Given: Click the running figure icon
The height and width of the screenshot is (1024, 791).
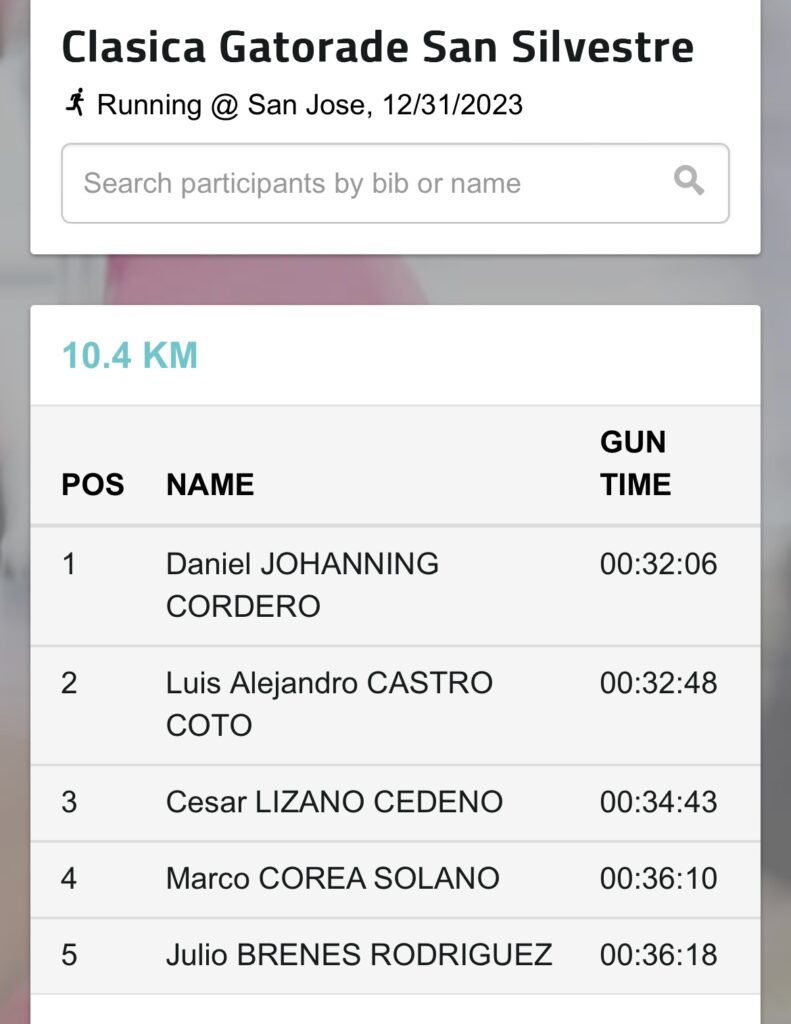Looking at the screenshot, I should pyautogui.click(x=75, y=103).
